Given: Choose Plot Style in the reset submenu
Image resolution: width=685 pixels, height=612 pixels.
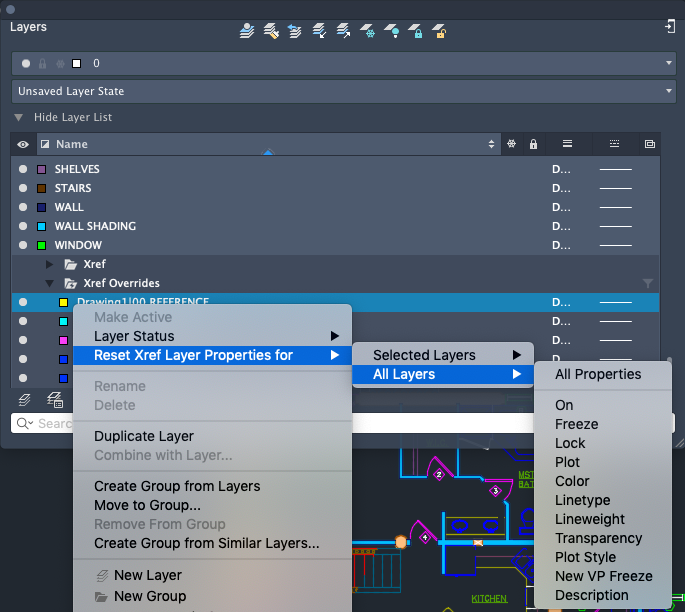Looking at the screenshot, I should click(603, 557).
